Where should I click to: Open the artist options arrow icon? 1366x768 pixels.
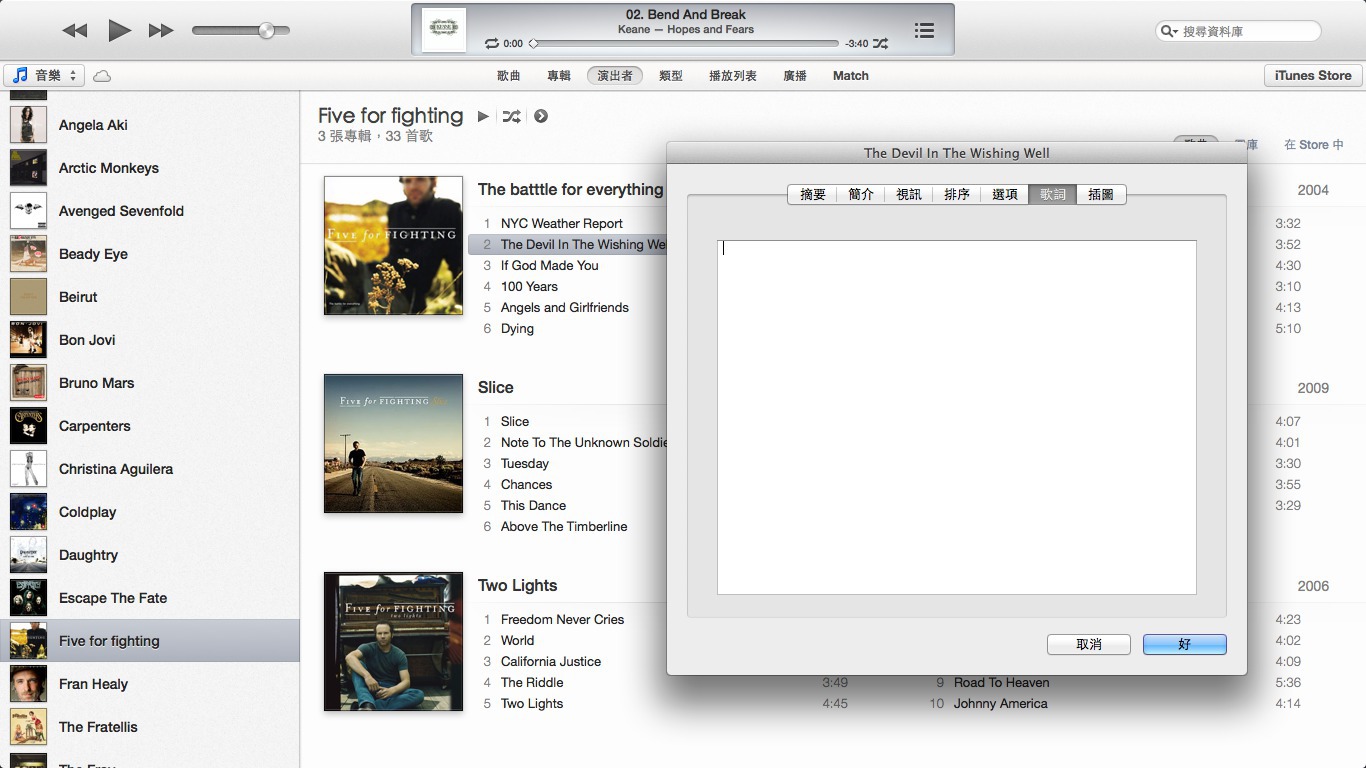pos(541,116)
